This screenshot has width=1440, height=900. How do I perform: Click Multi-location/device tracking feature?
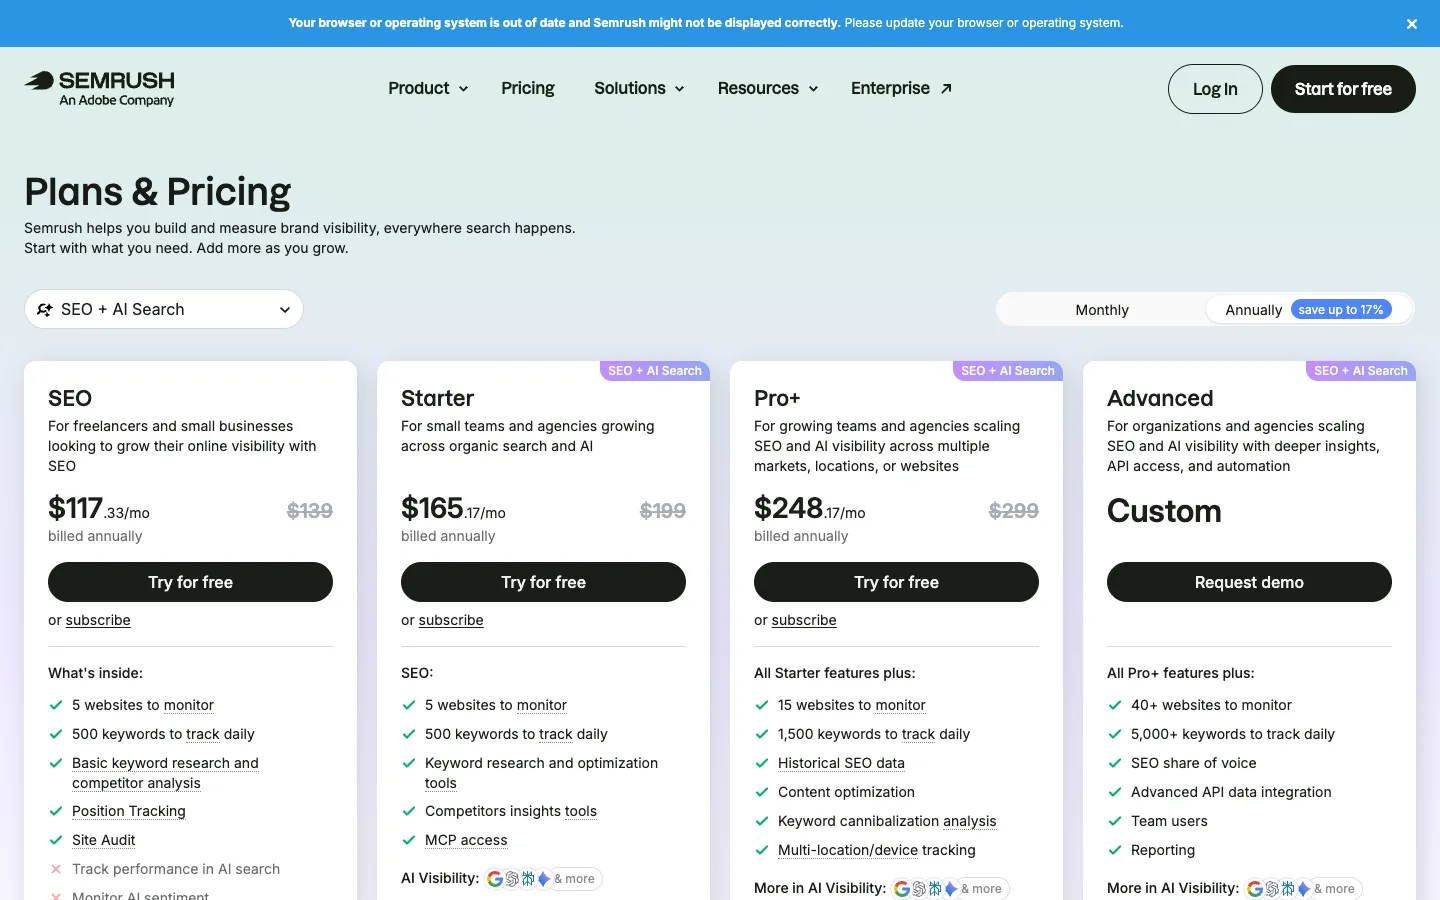coord(877,850)
